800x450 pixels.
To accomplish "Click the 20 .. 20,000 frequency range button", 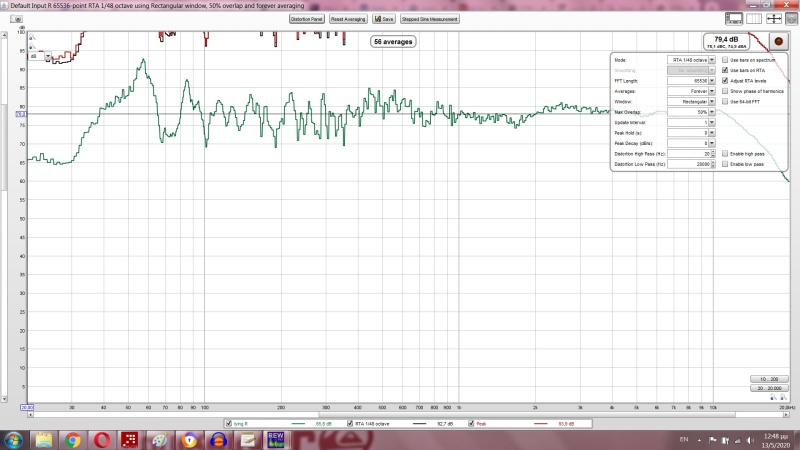I will tap(769, 388).
